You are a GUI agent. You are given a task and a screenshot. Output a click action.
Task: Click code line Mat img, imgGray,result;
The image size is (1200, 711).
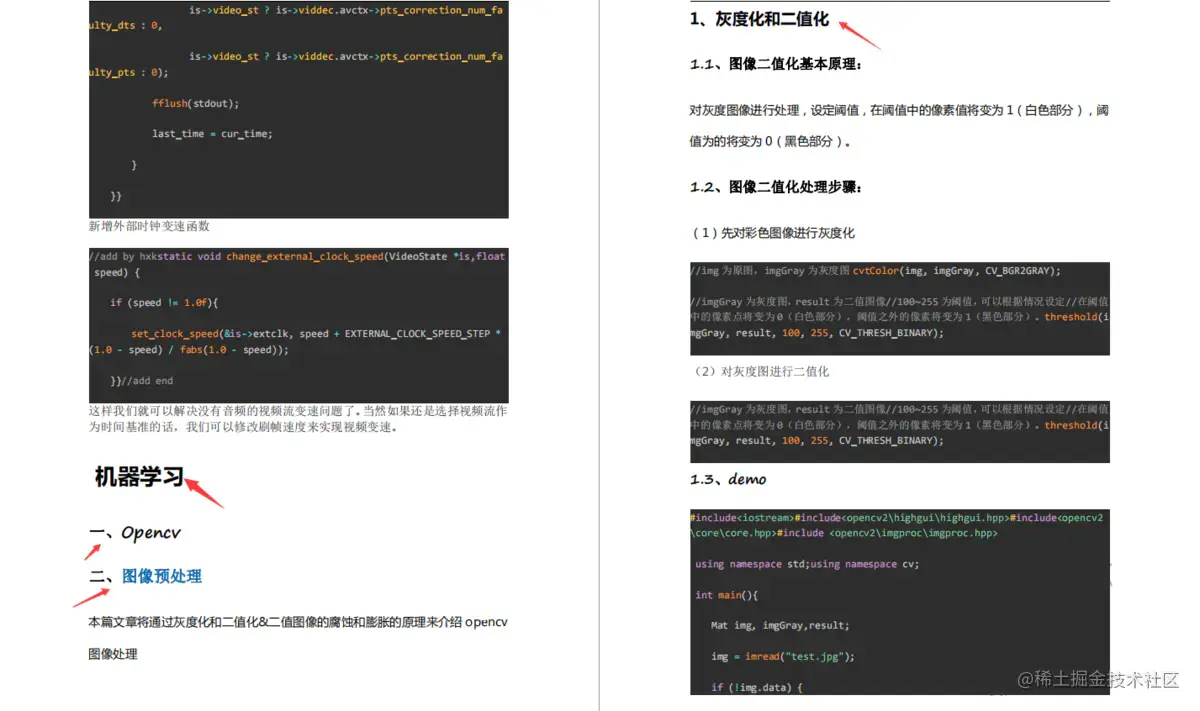click(780, 626)
